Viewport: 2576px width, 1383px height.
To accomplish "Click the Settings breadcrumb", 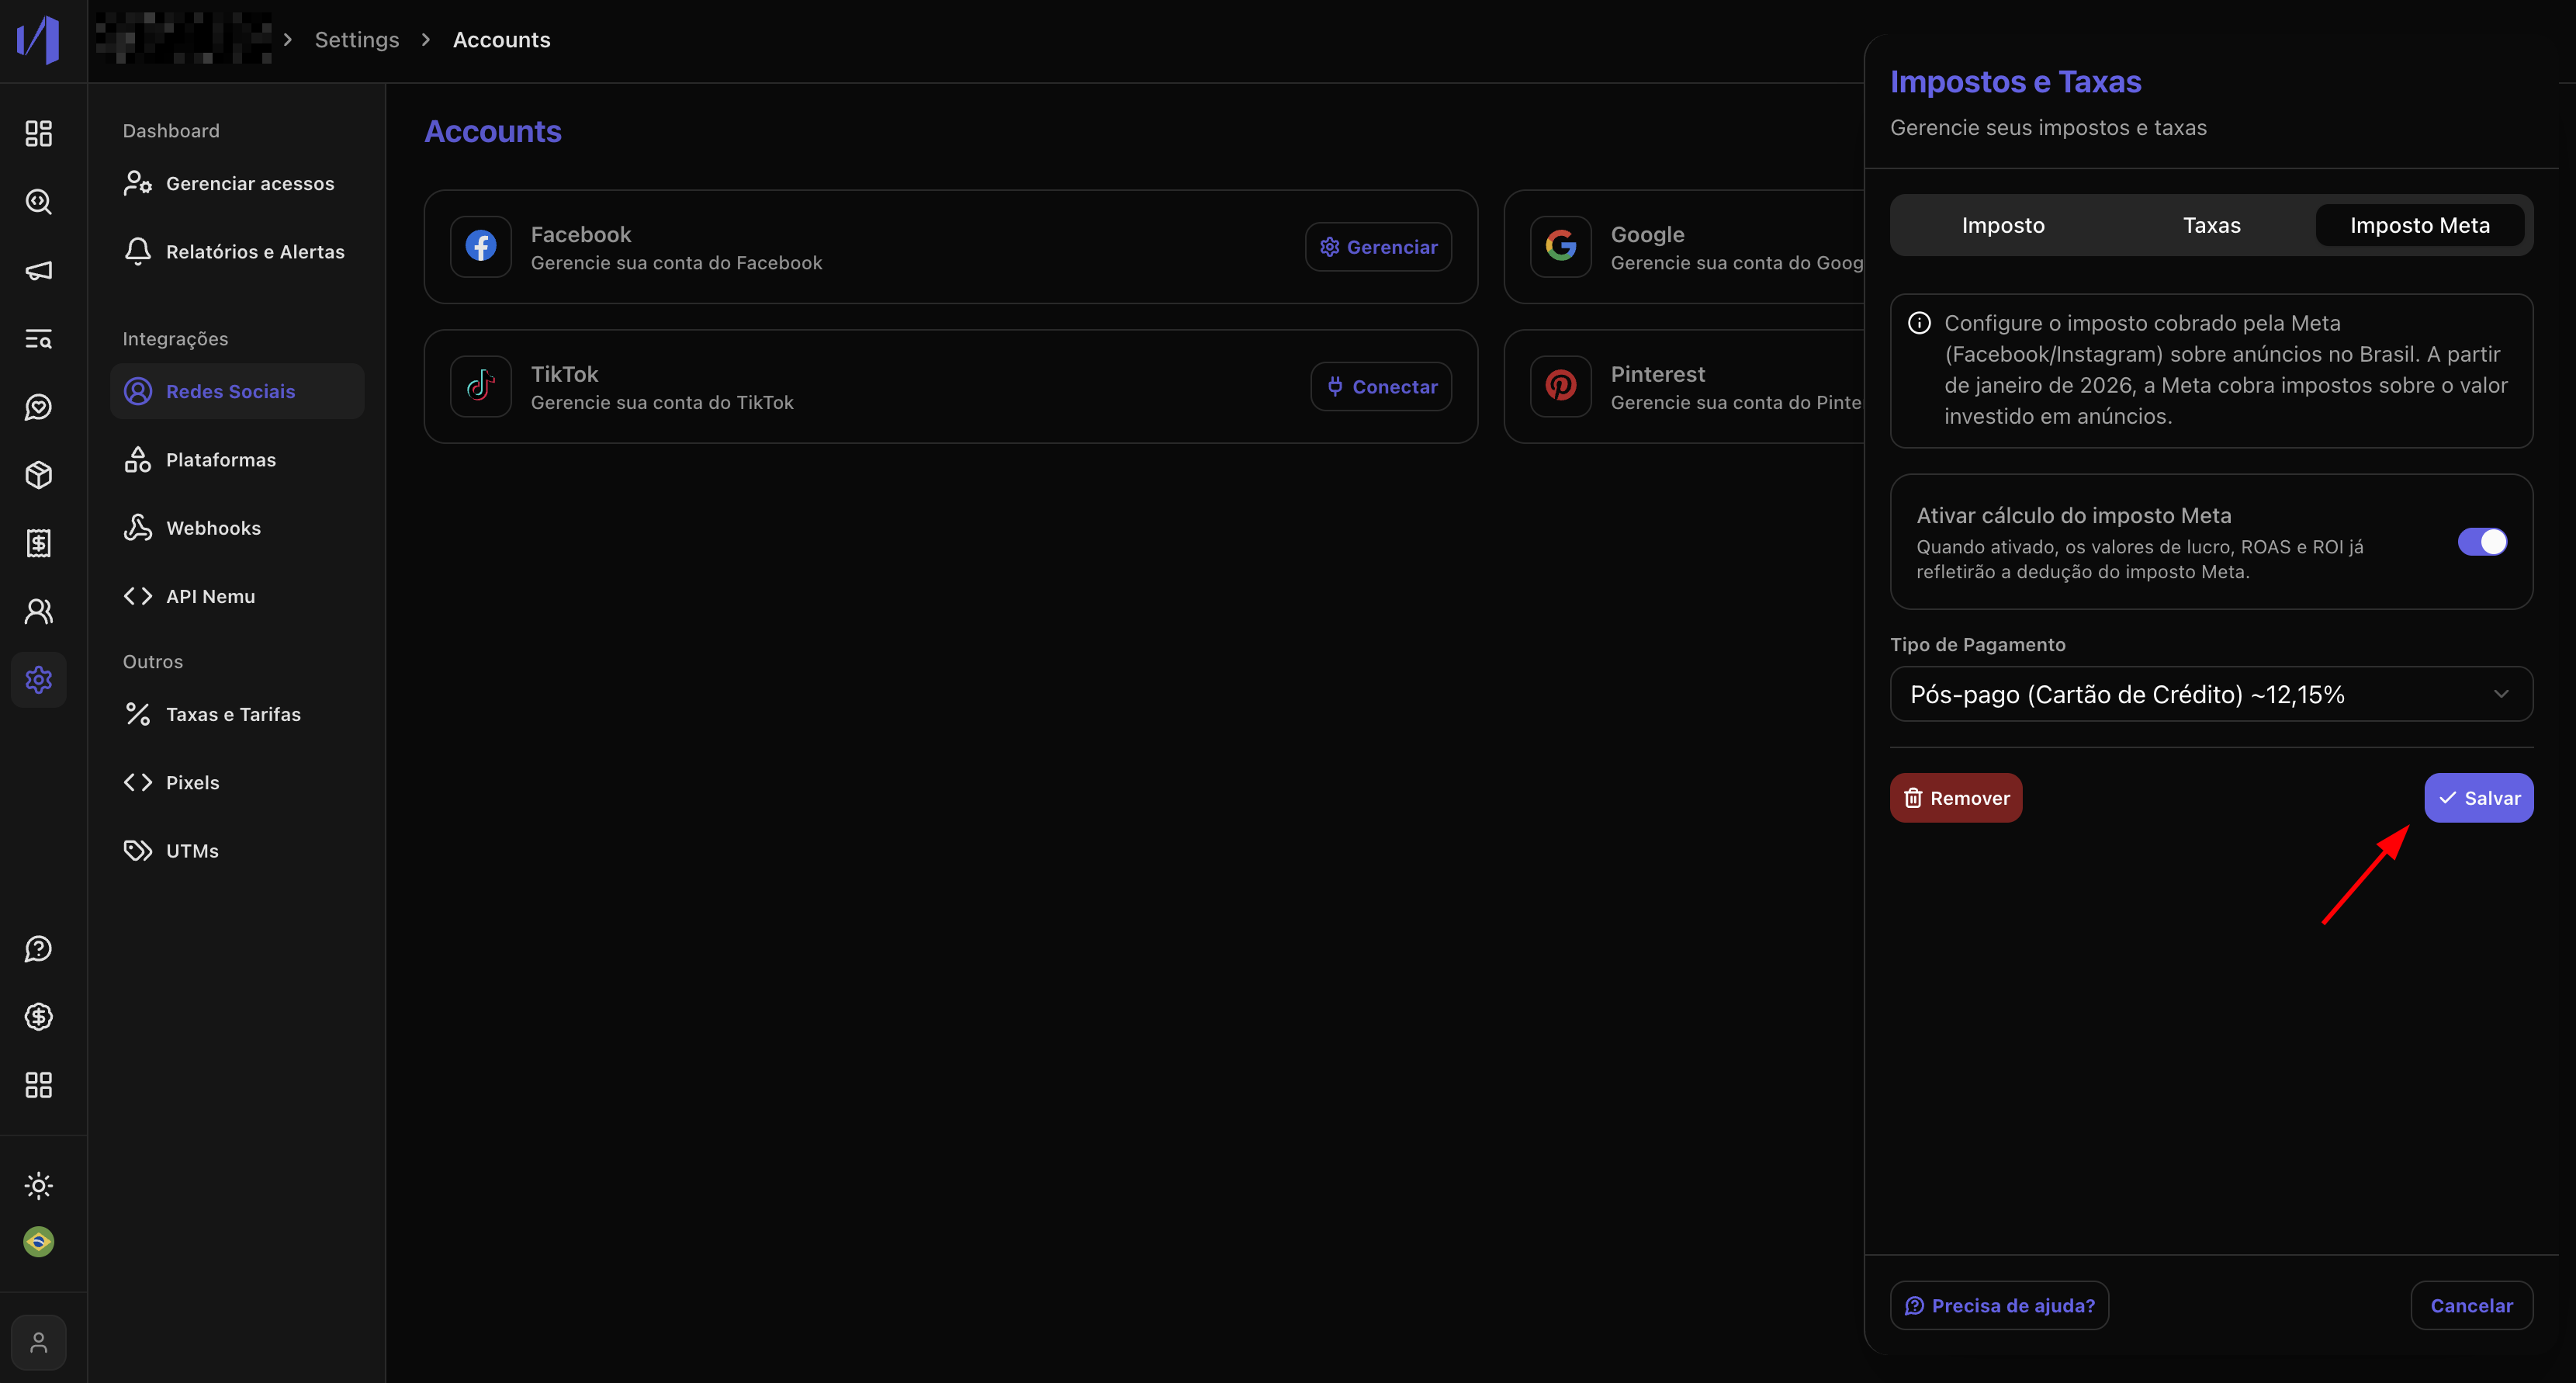I will 356,40.
